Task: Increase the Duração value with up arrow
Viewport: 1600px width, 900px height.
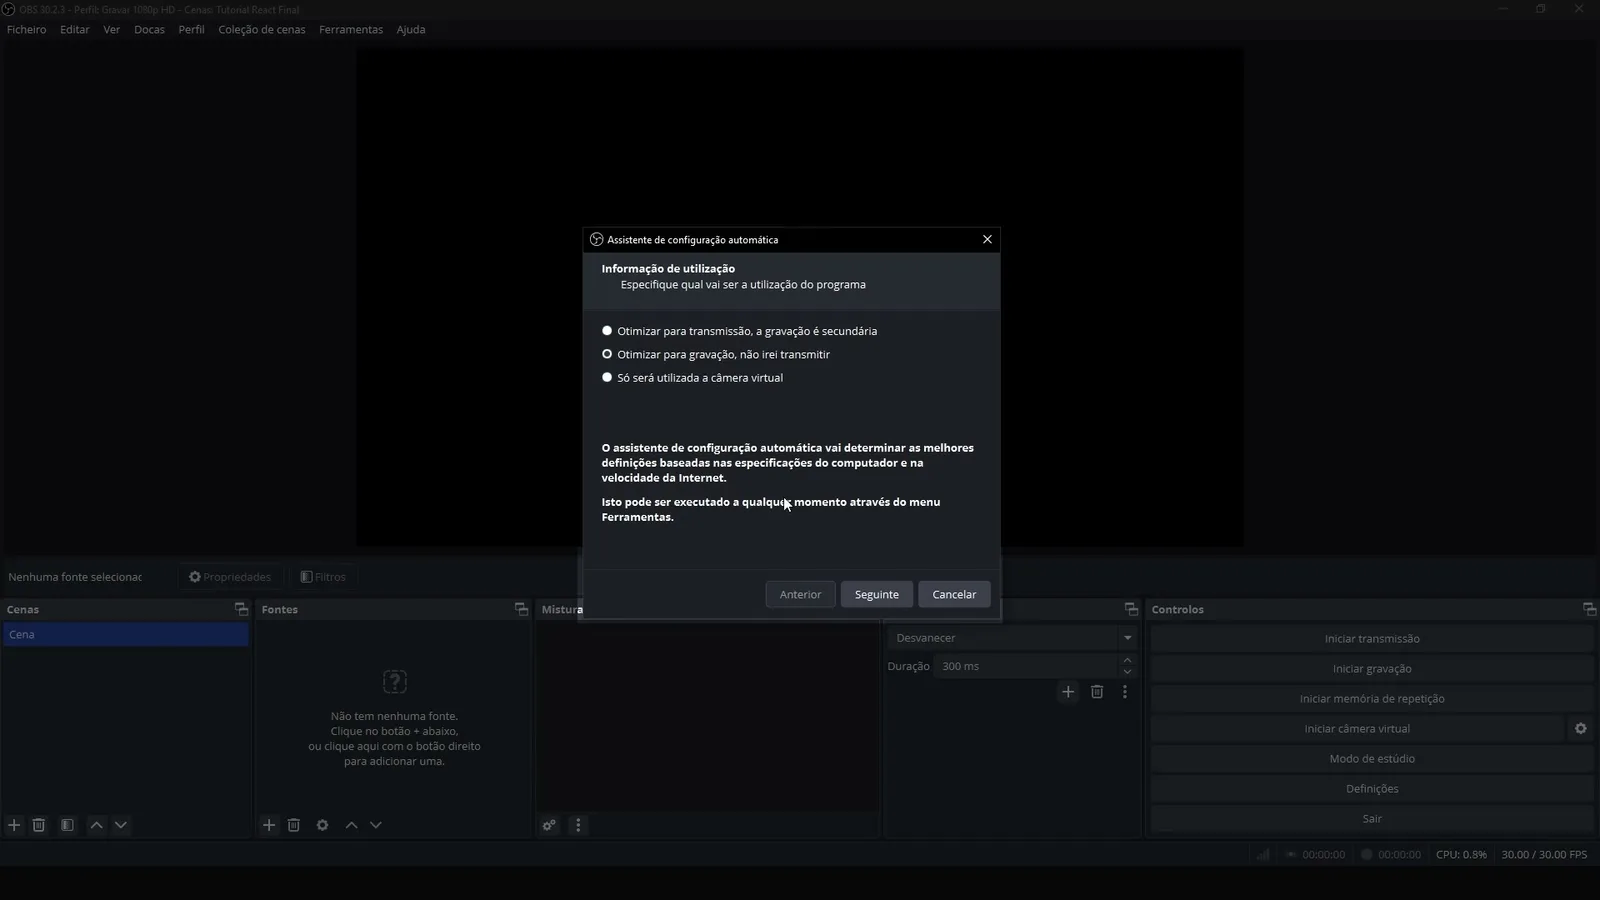Action: [x=1127, y=660]
